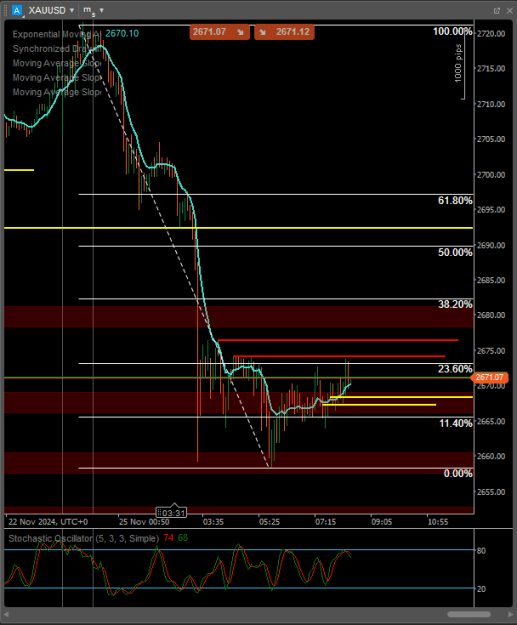Select the Synchronized Drawings indicator label
Image resolution: width=517 pixels, height=625 pixels.
[56, 49]
